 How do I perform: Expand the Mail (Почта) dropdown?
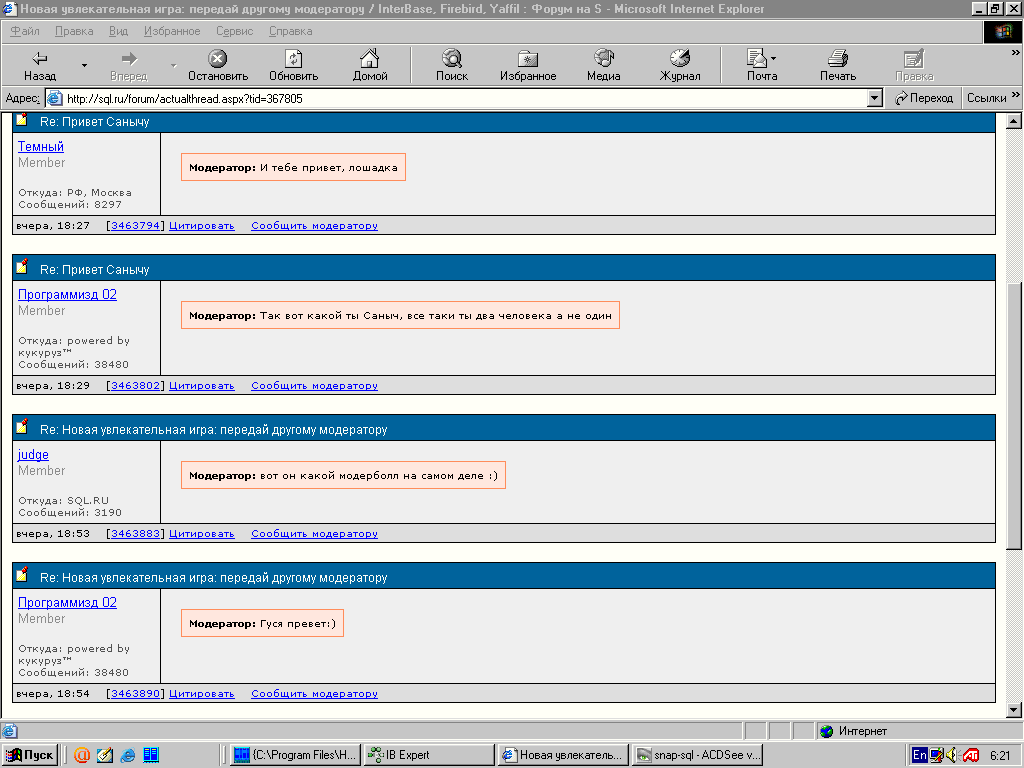coord(773,59)
